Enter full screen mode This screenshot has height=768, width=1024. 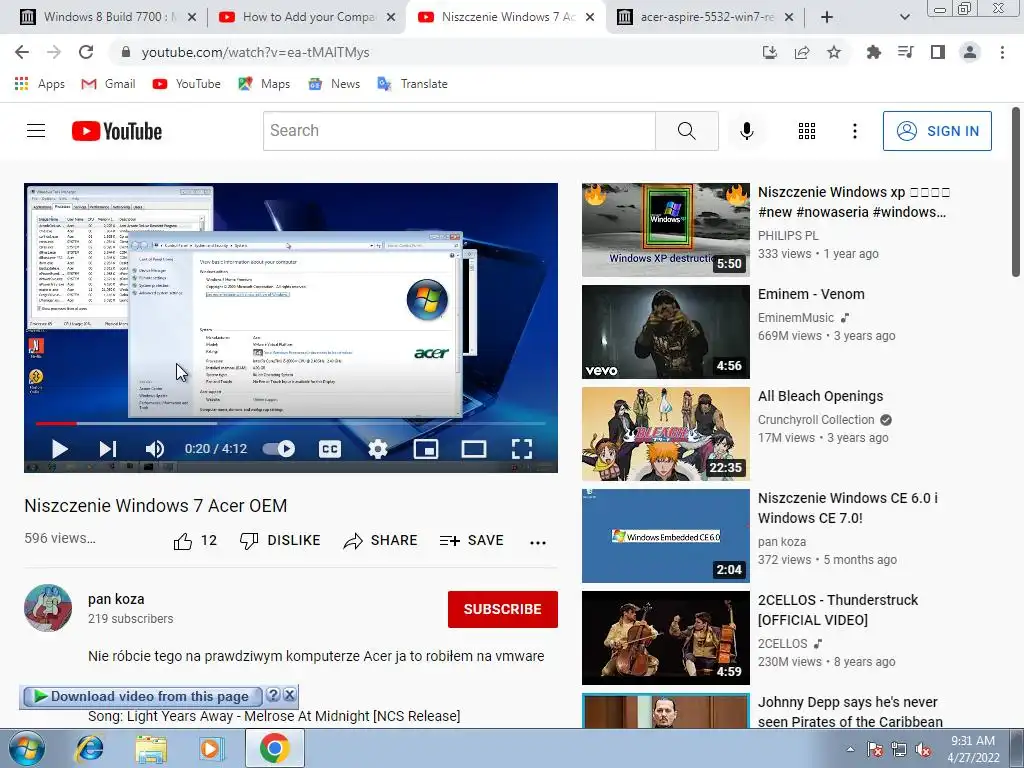tap(521, 449)
